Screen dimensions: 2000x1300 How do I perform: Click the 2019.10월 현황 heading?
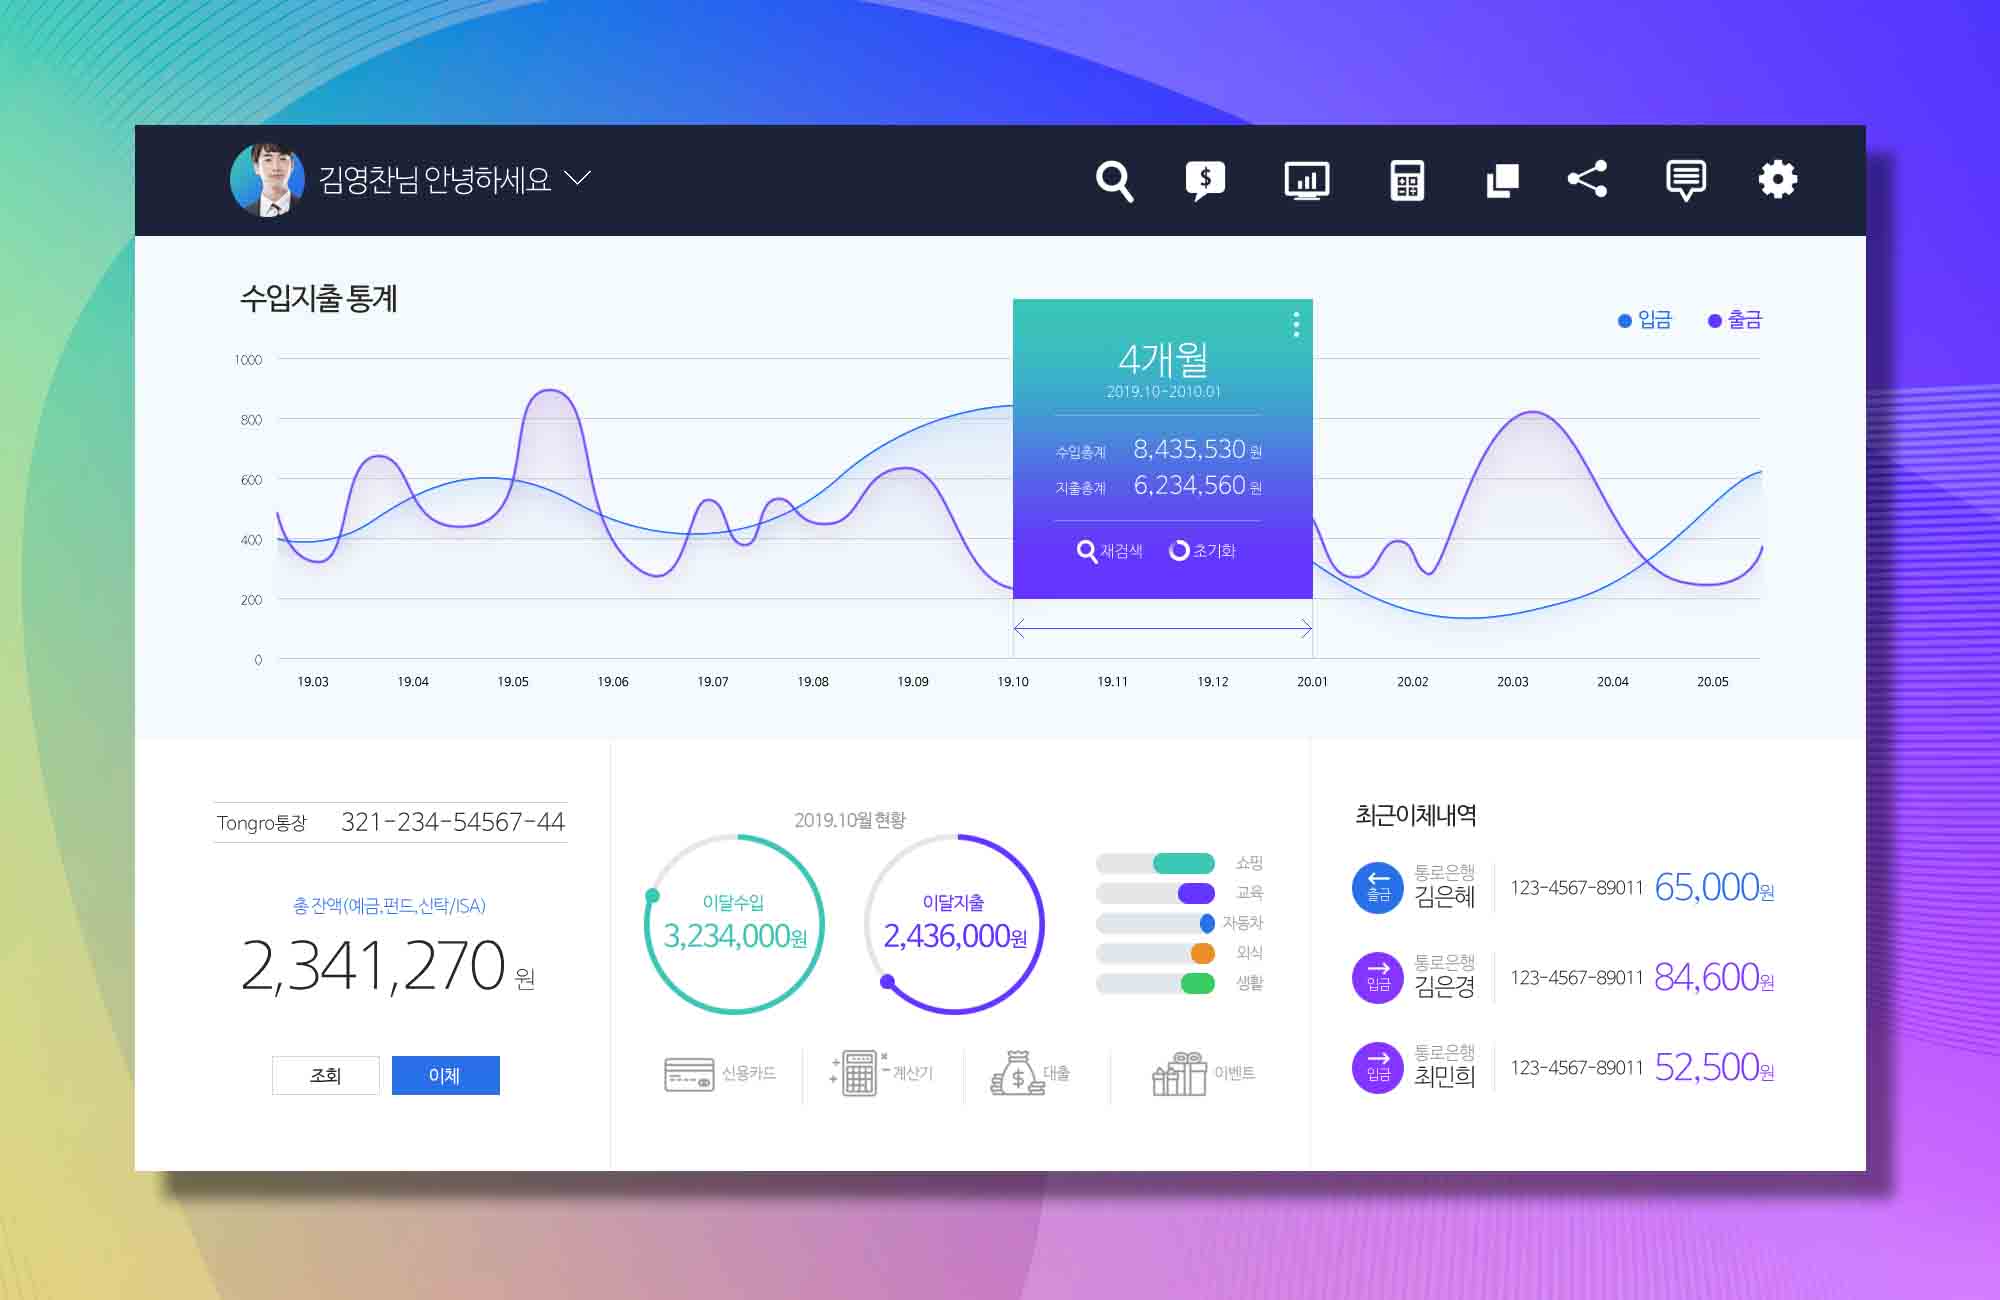[x=850, y=821]
